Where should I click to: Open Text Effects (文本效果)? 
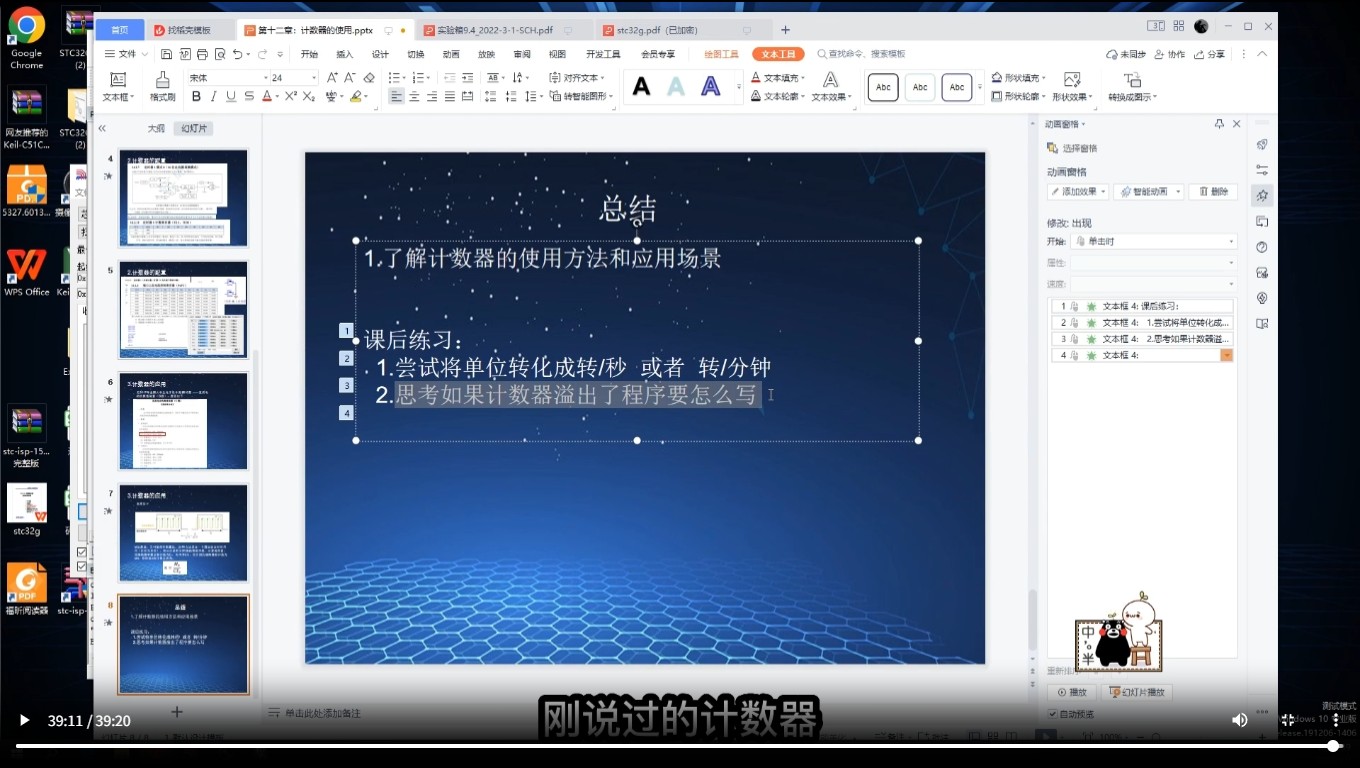(x=830, y=87)
